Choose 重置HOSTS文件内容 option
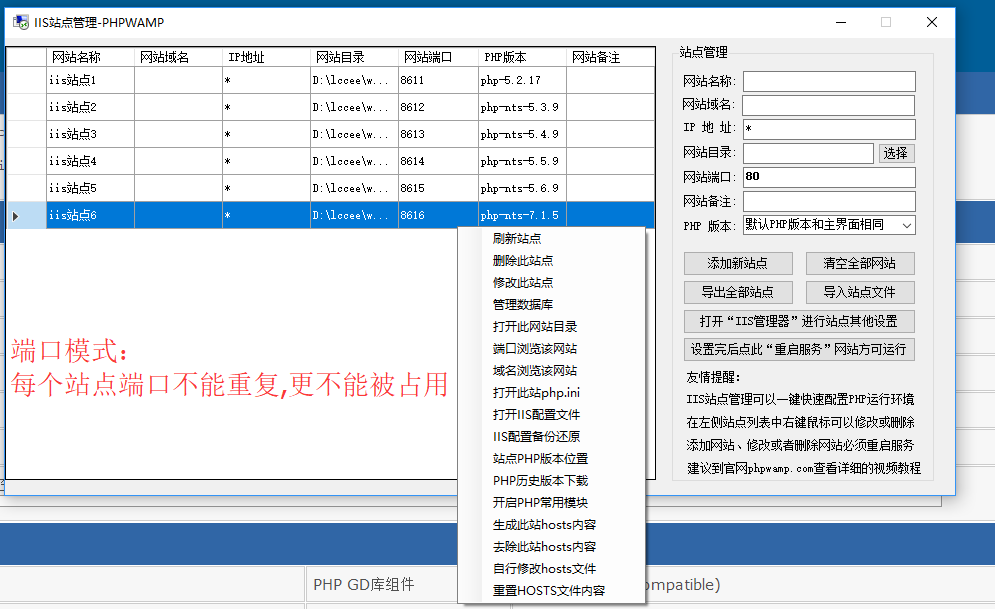The width and height of the screenshot is (995, 609). 549,590
